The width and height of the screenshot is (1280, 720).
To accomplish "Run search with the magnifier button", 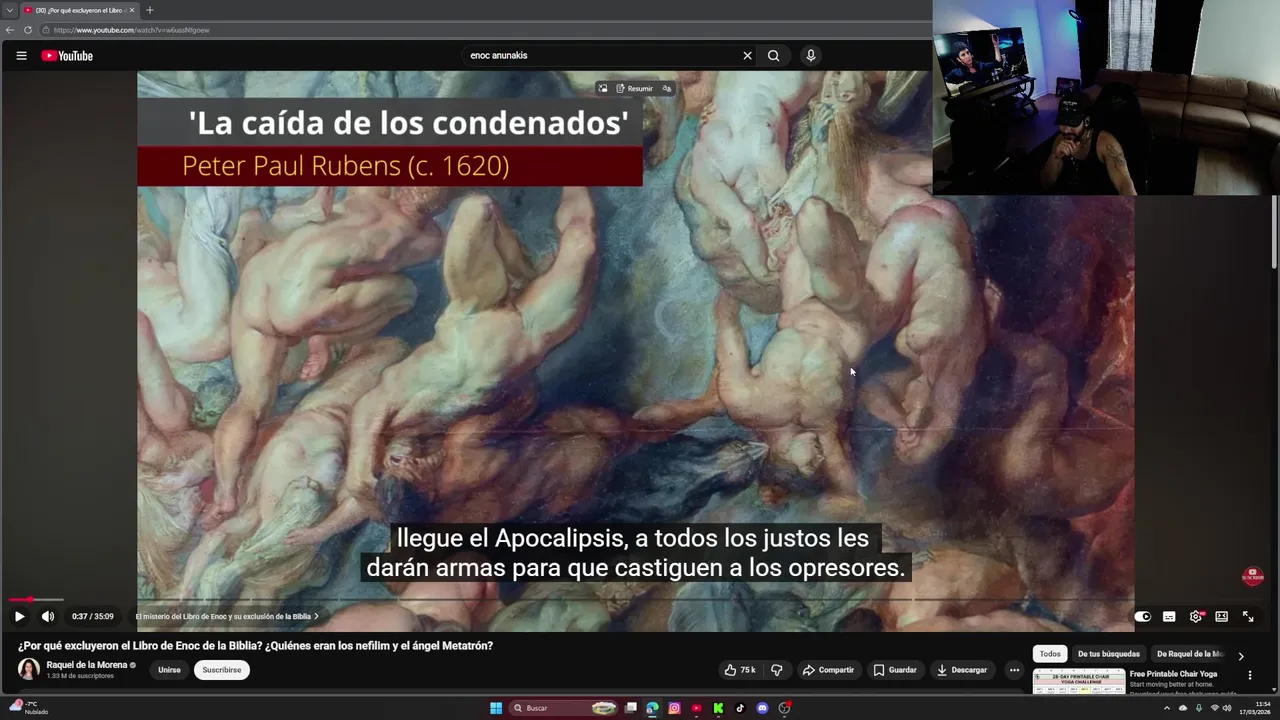I will (x=773, y=56).
